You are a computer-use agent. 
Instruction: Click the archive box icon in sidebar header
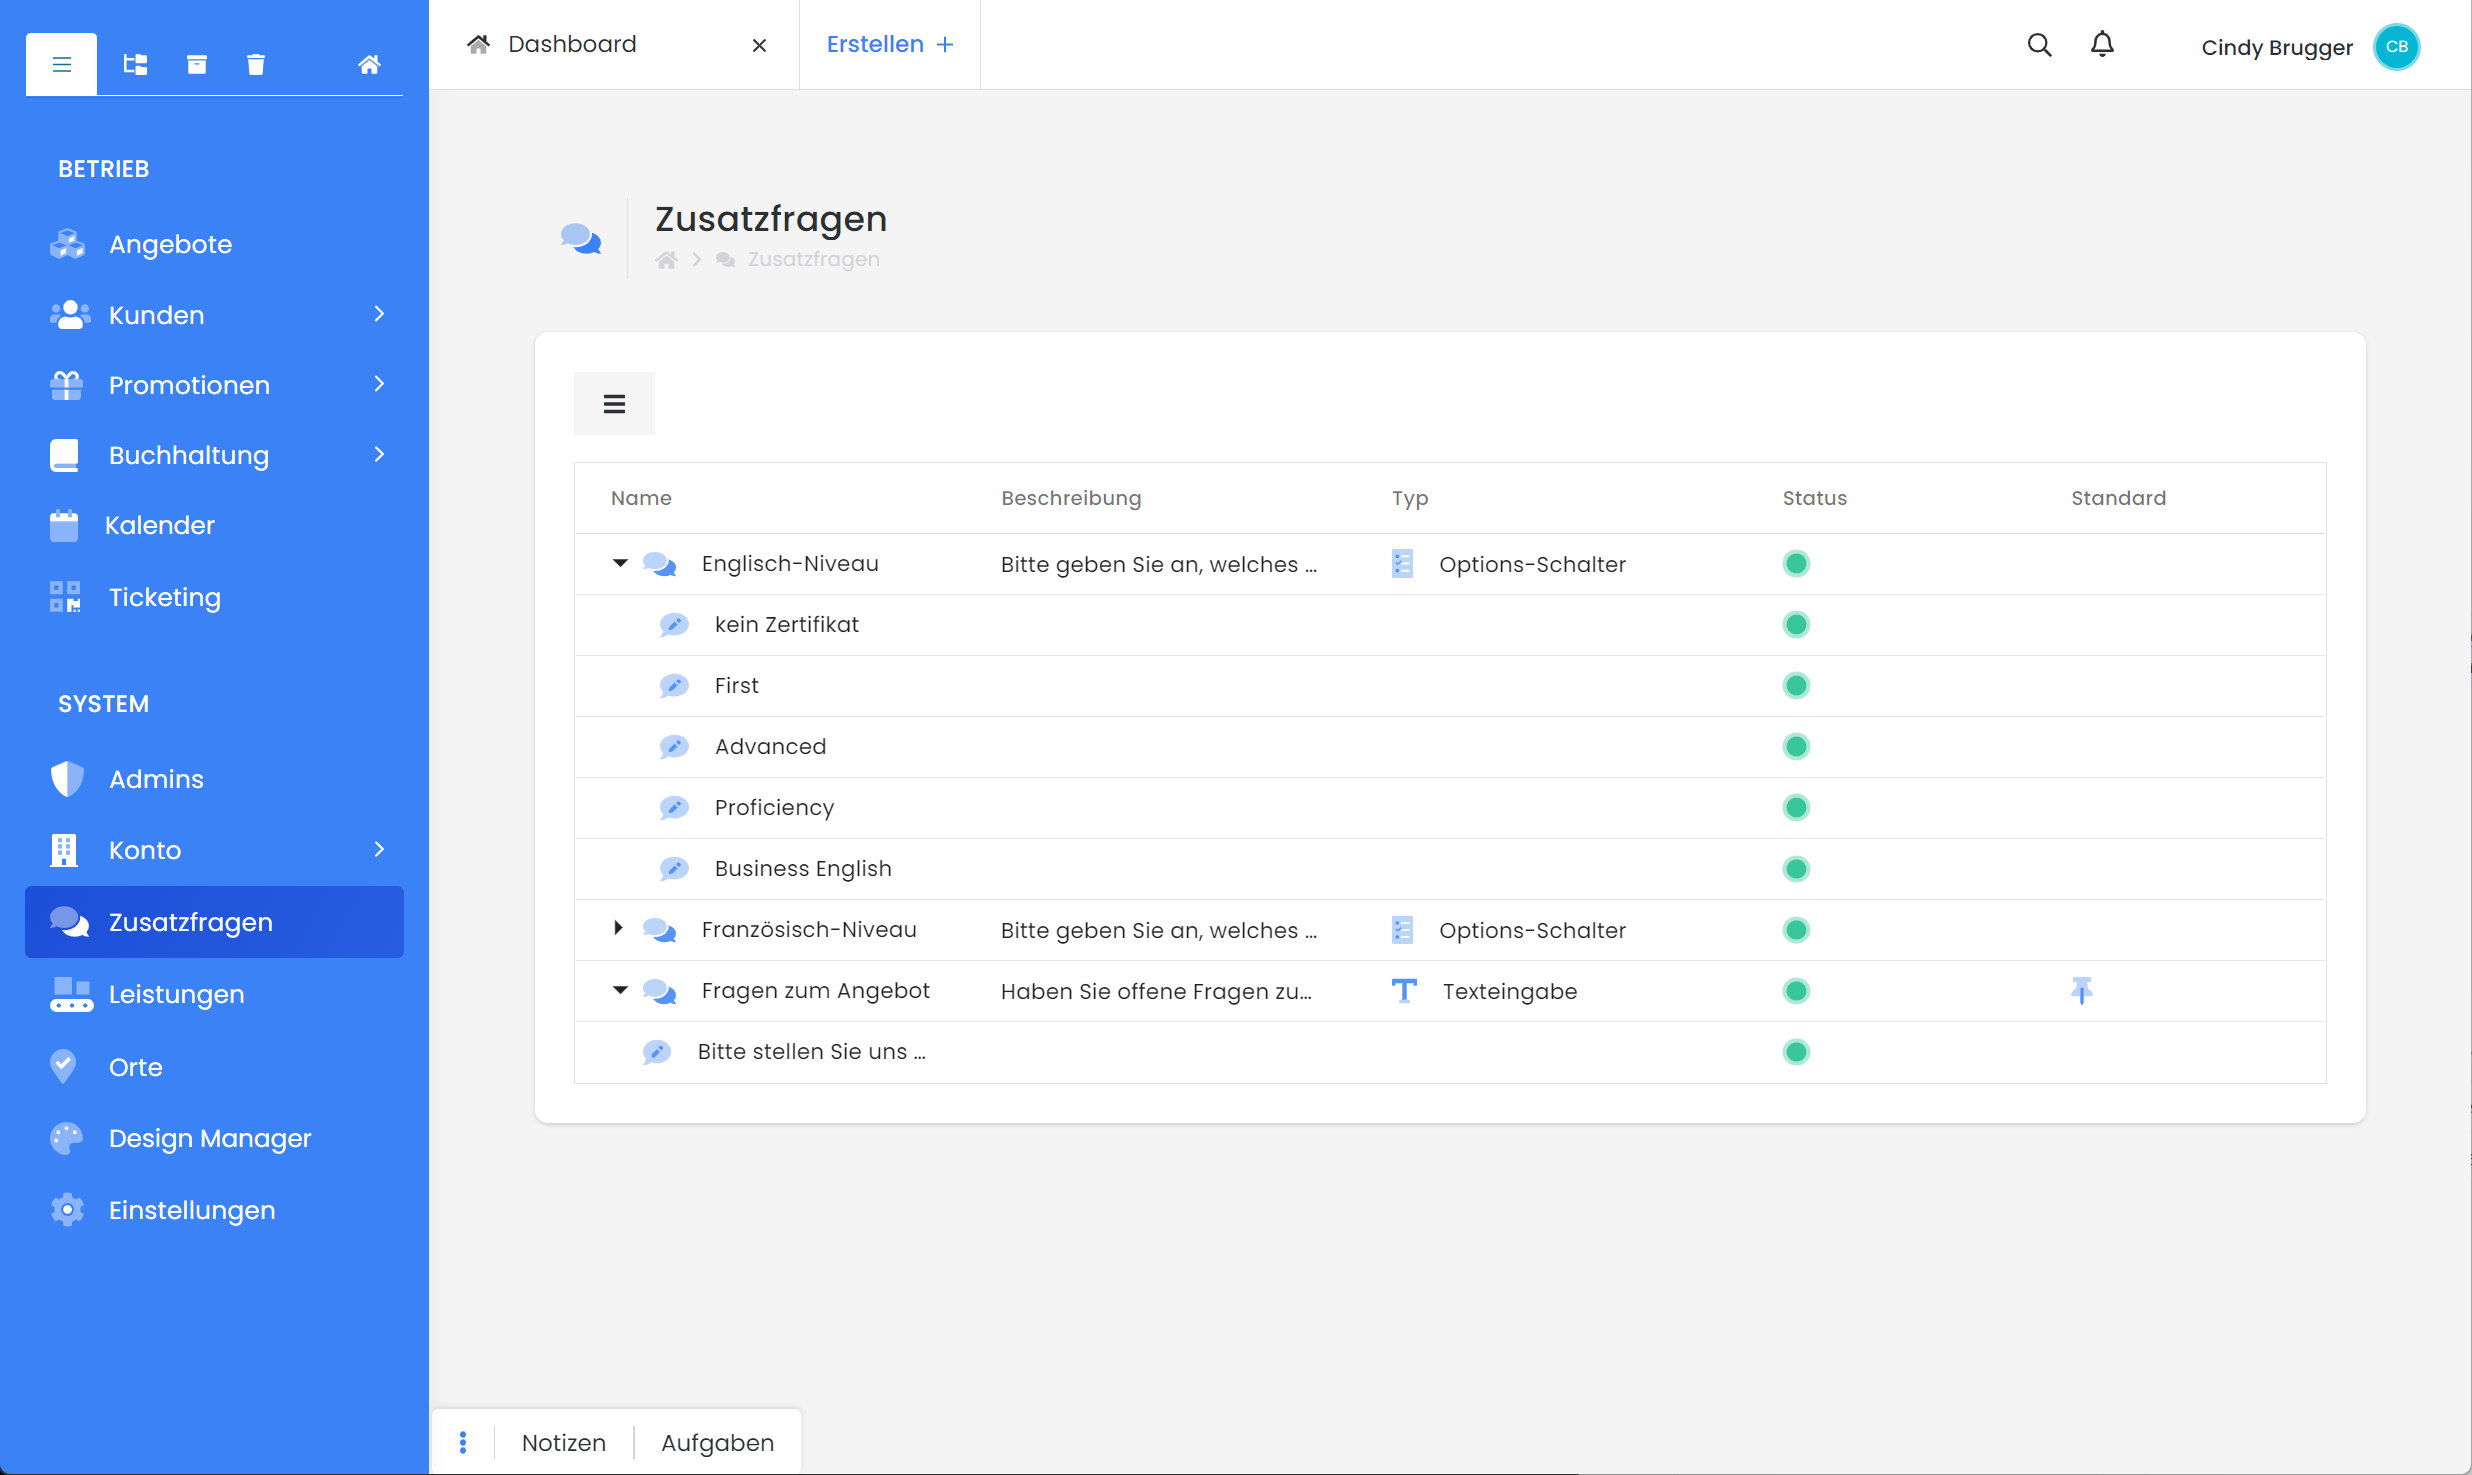(x=197, y=65)
